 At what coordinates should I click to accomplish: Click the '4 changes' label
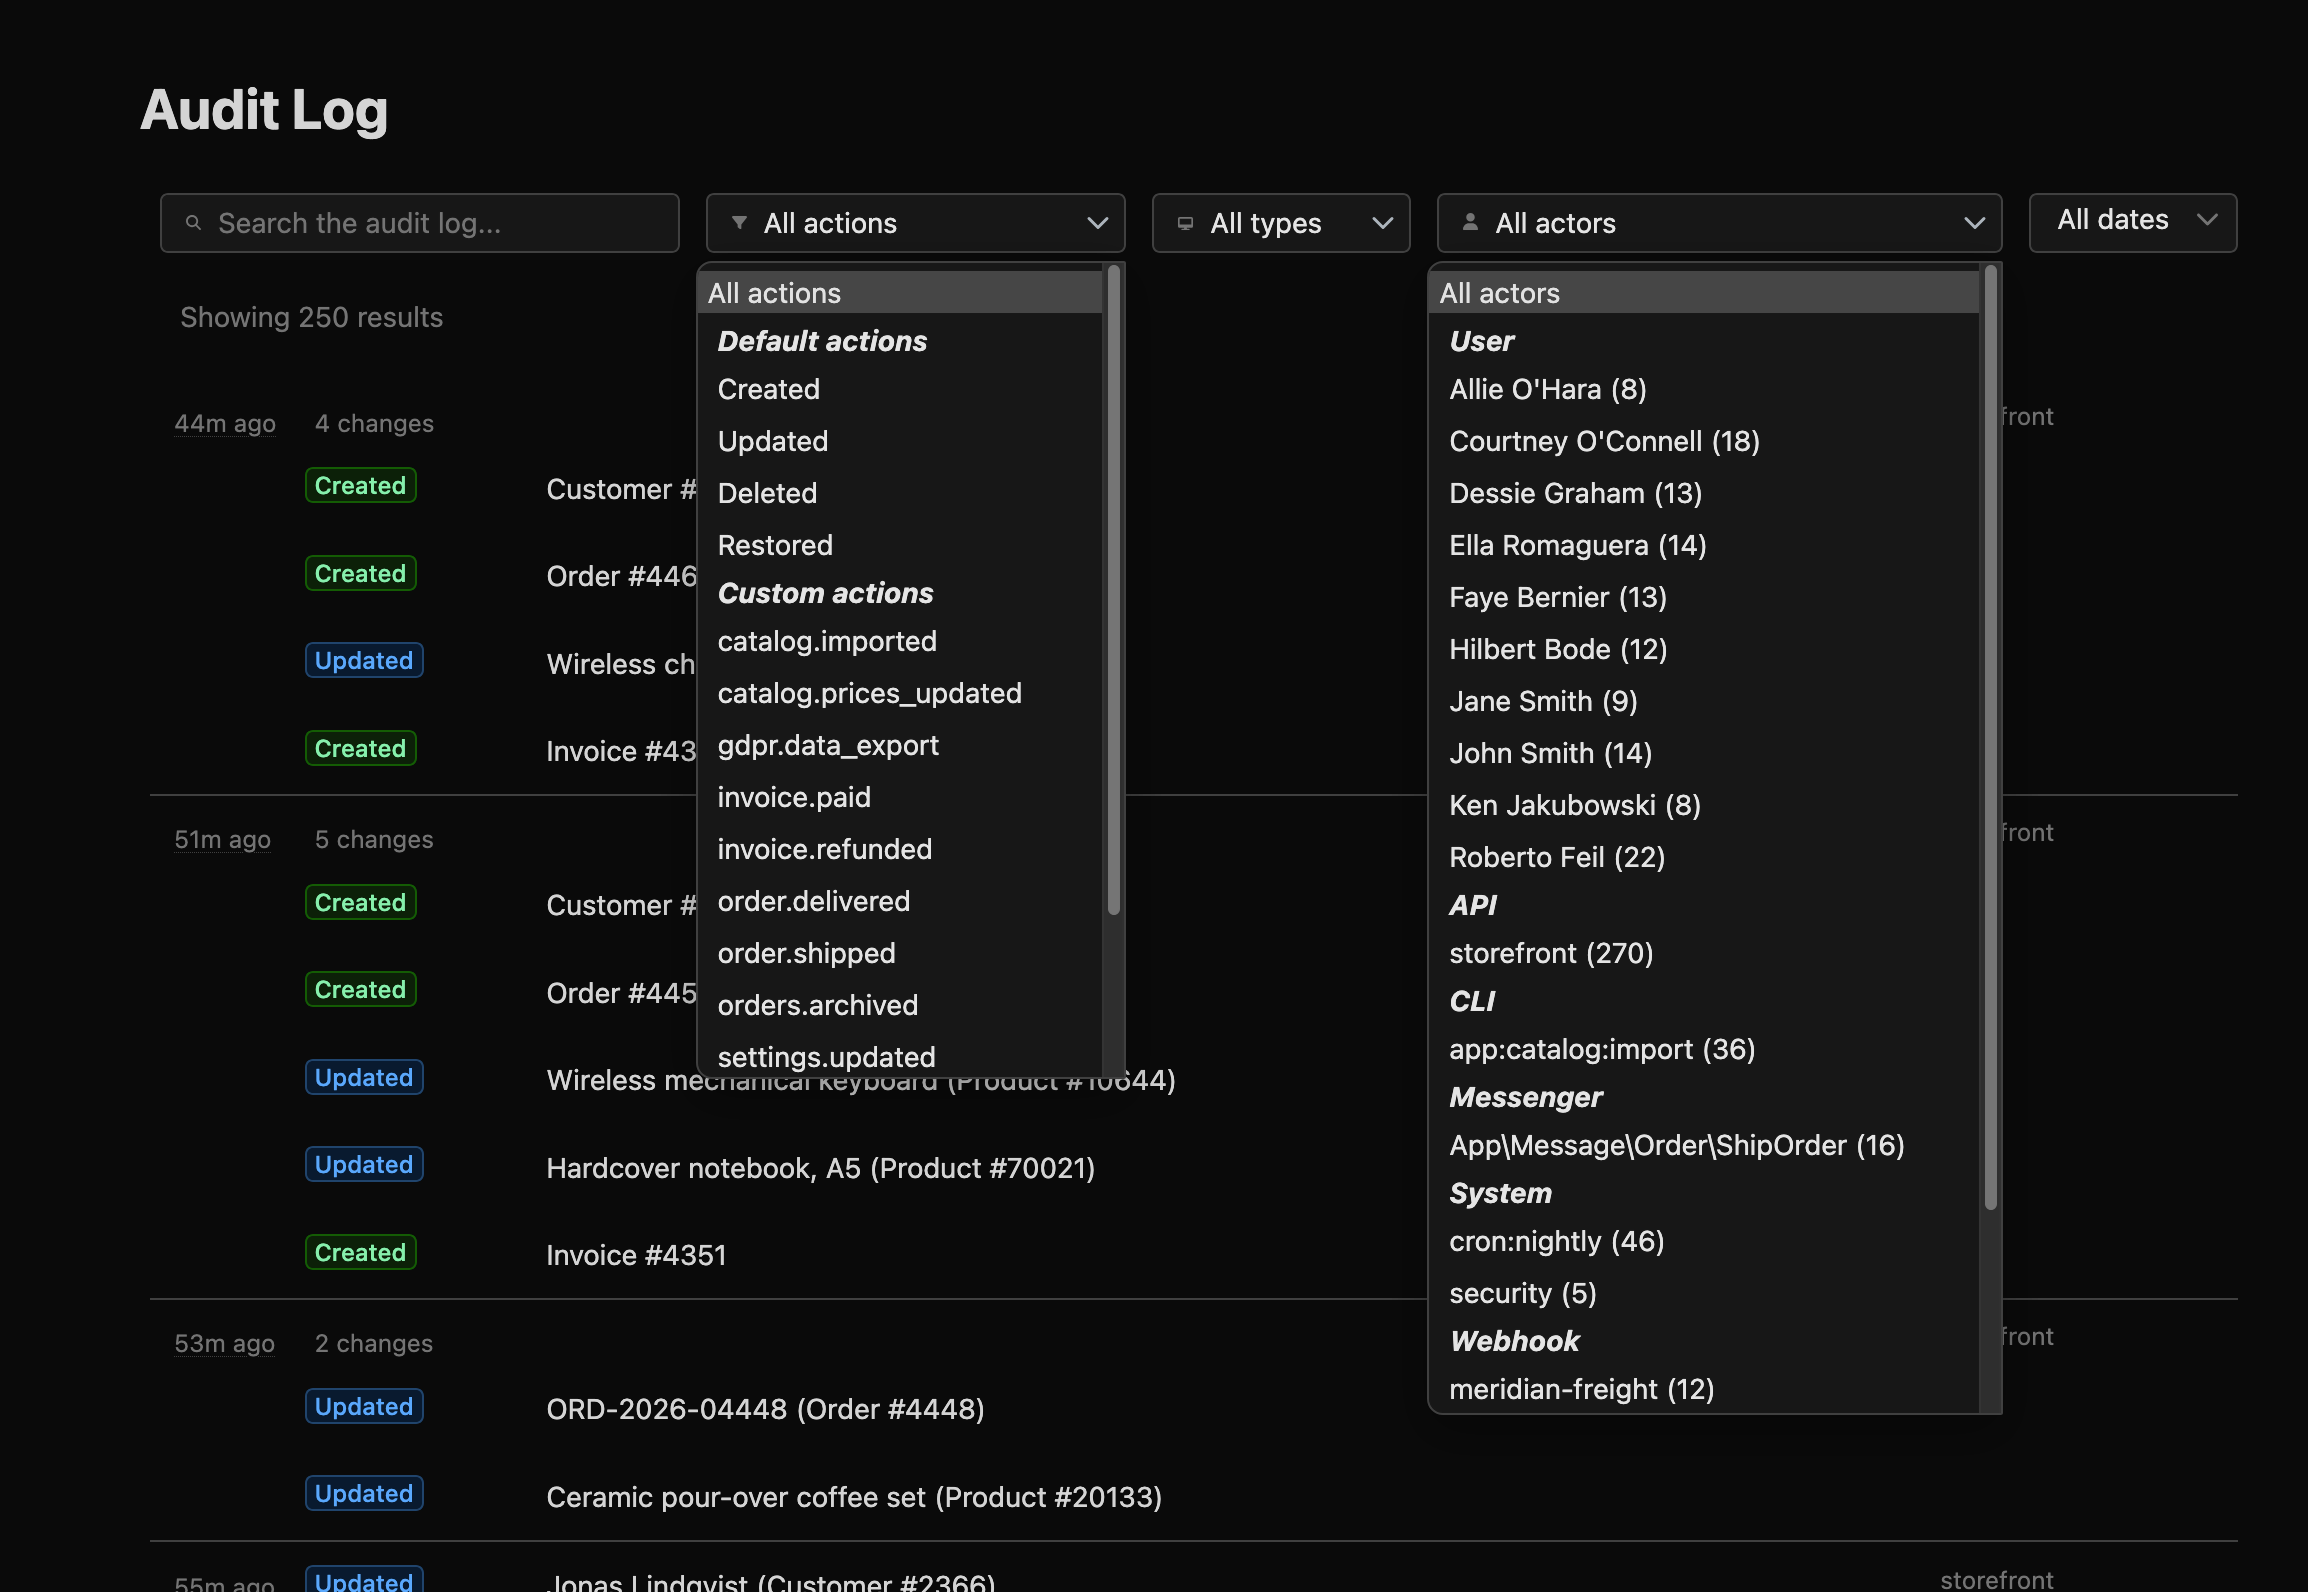pyautogui.click(x=374, y=423)
